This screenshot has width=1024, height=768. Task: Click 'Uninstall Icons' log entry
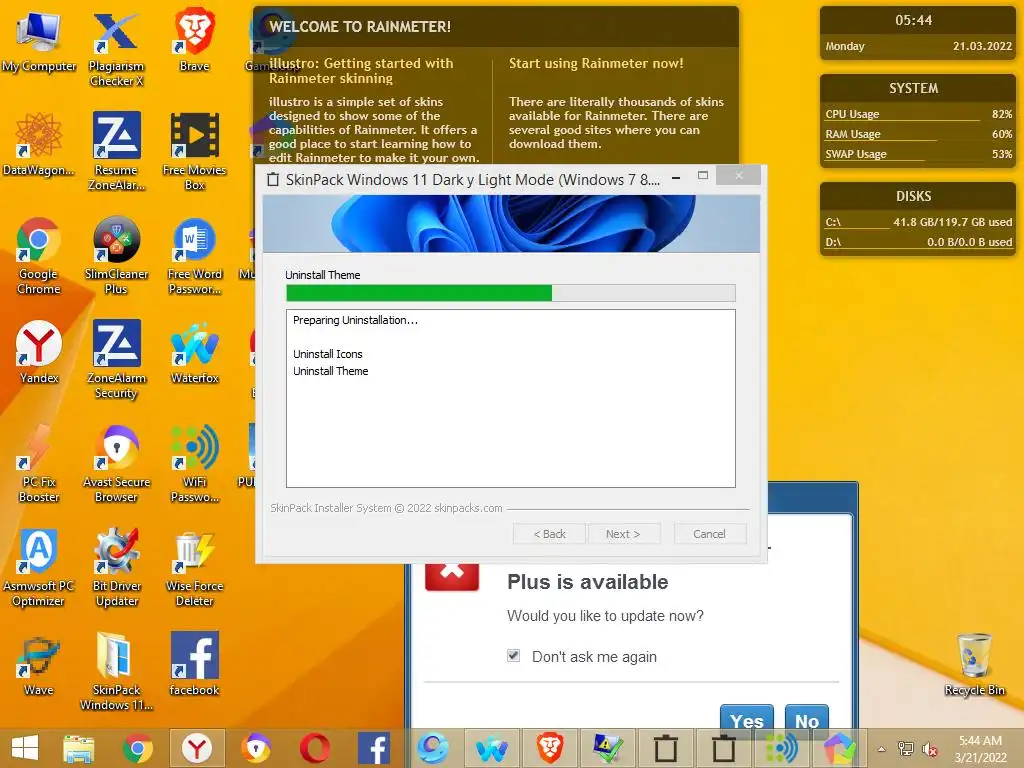328,354
